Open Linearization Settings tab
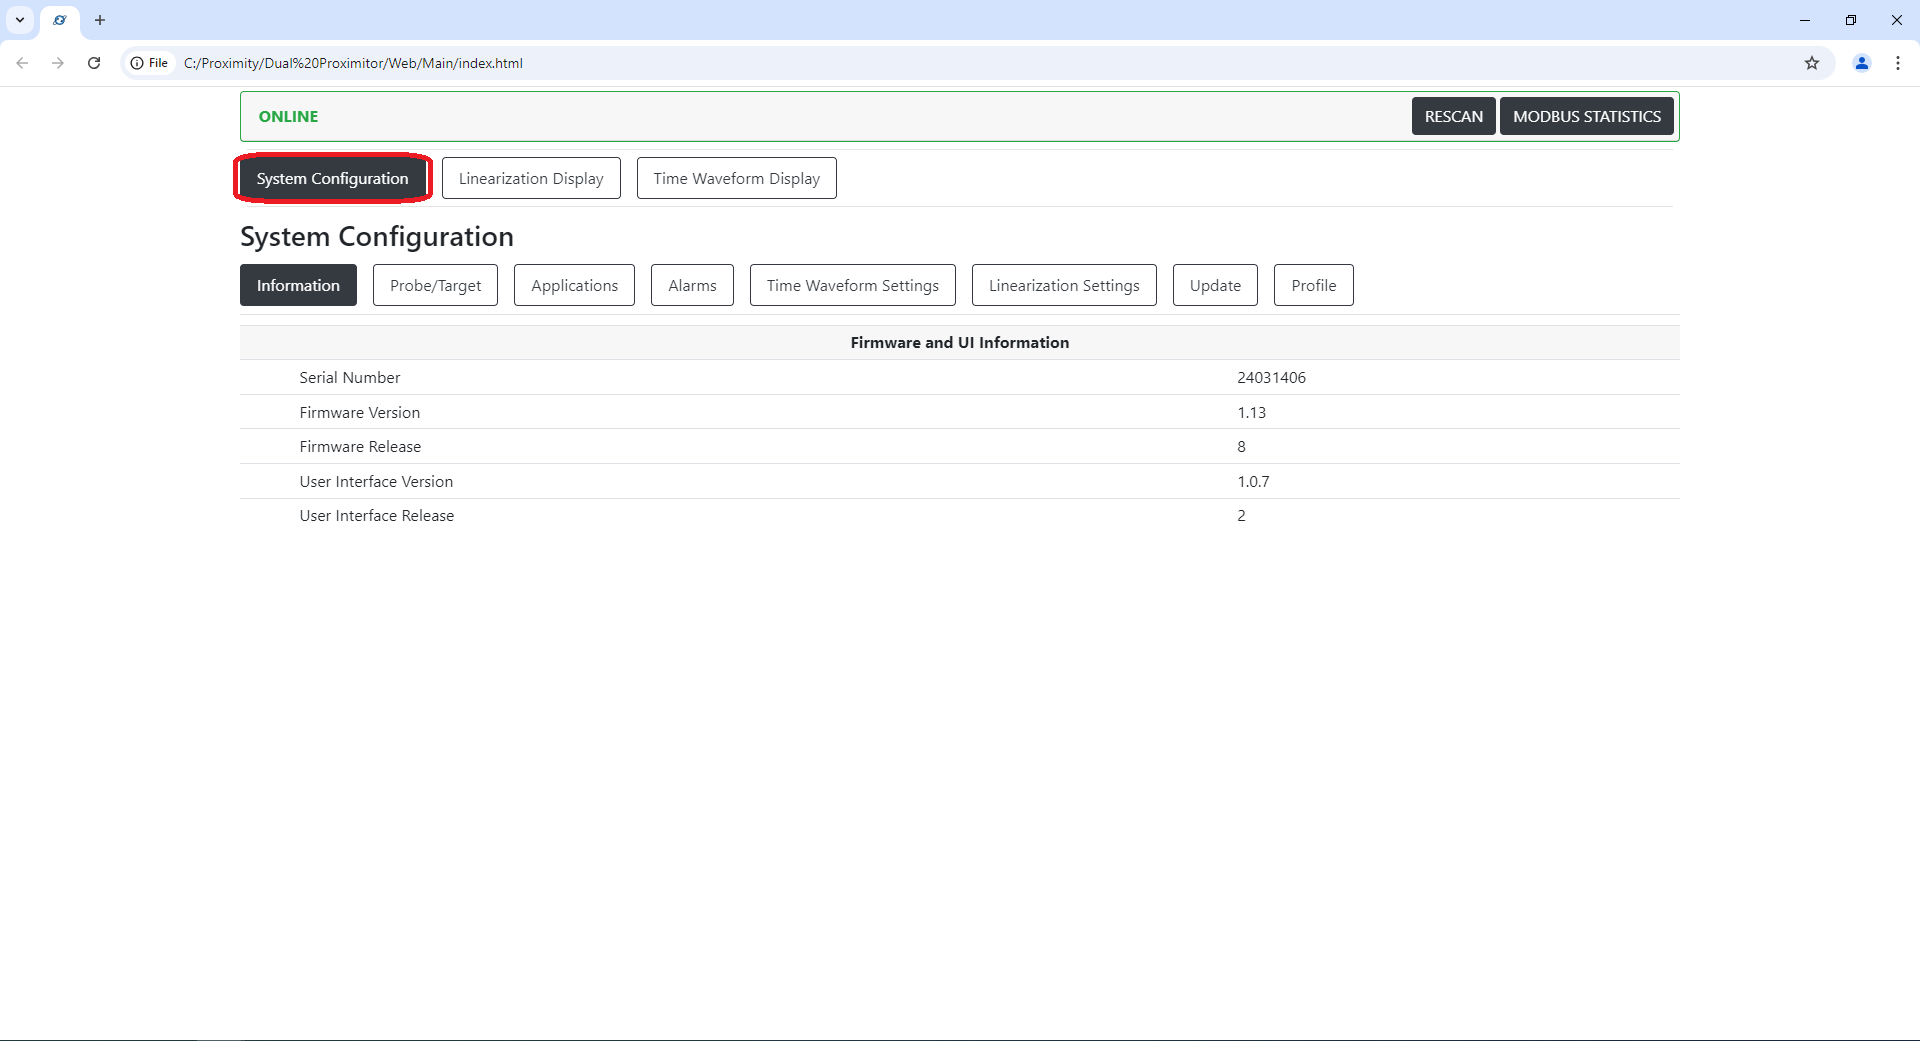The height and width of the screenshot is (1041, 1920). [1064, 285]
